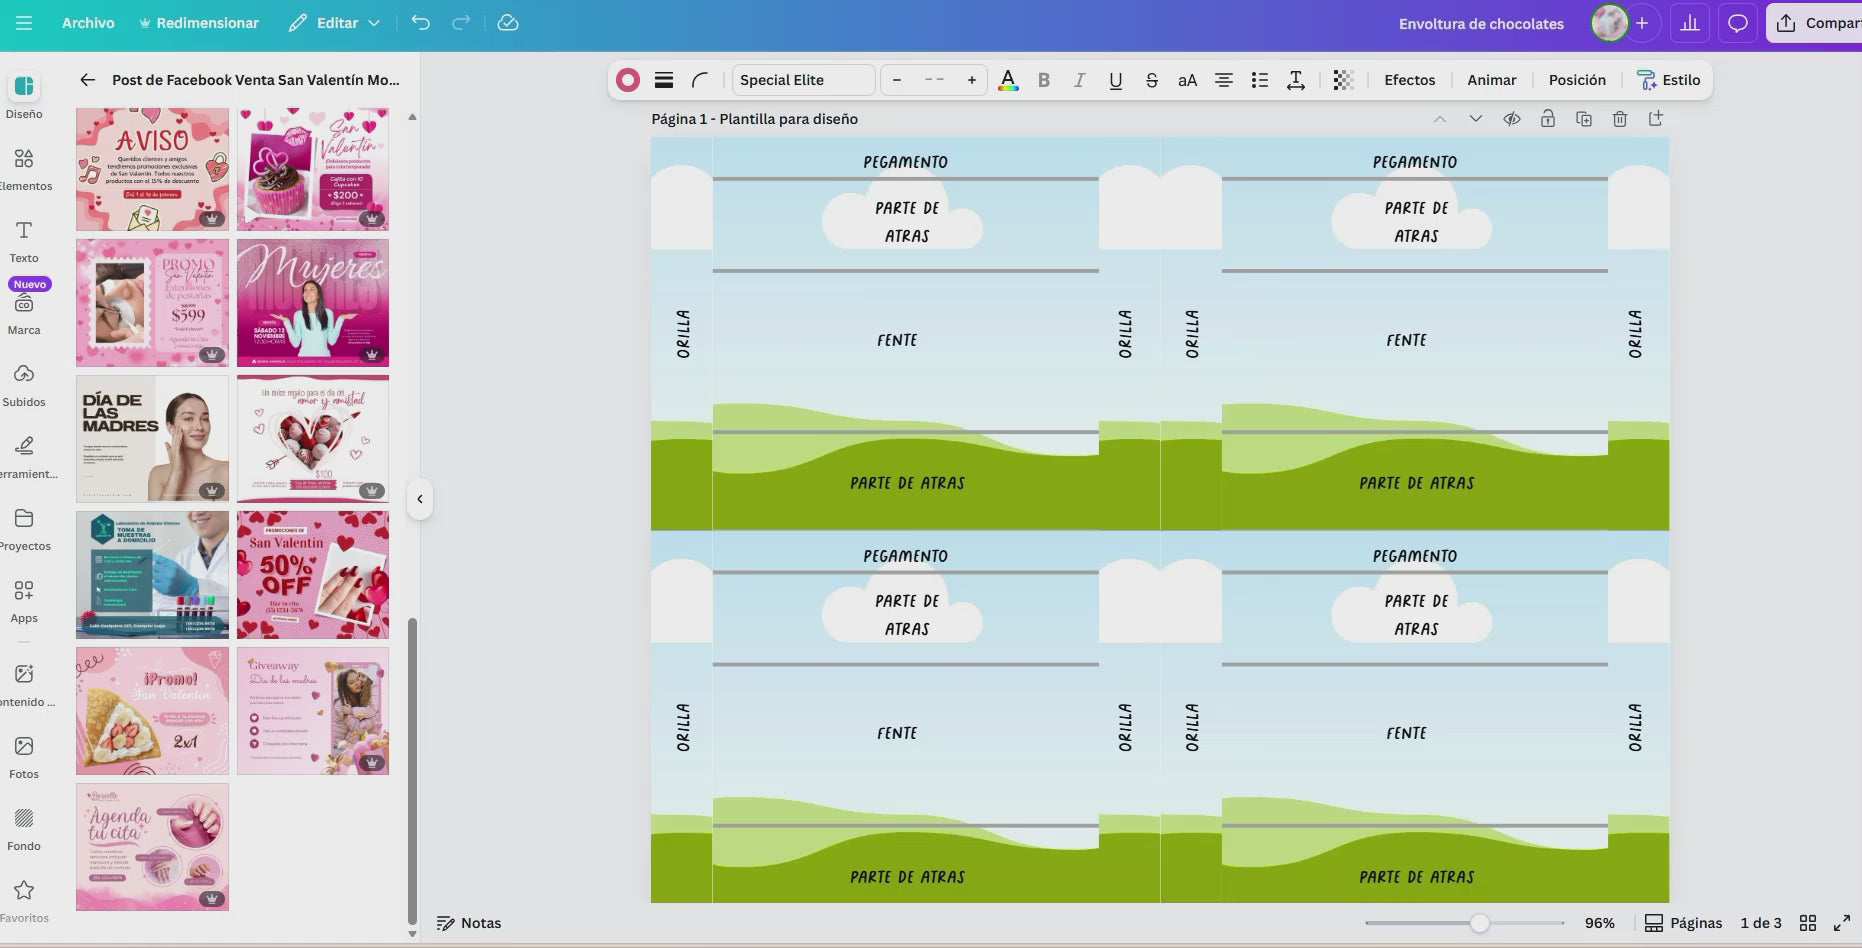
Task: Toggle italic text formatting
Action: coord(1079,80)
